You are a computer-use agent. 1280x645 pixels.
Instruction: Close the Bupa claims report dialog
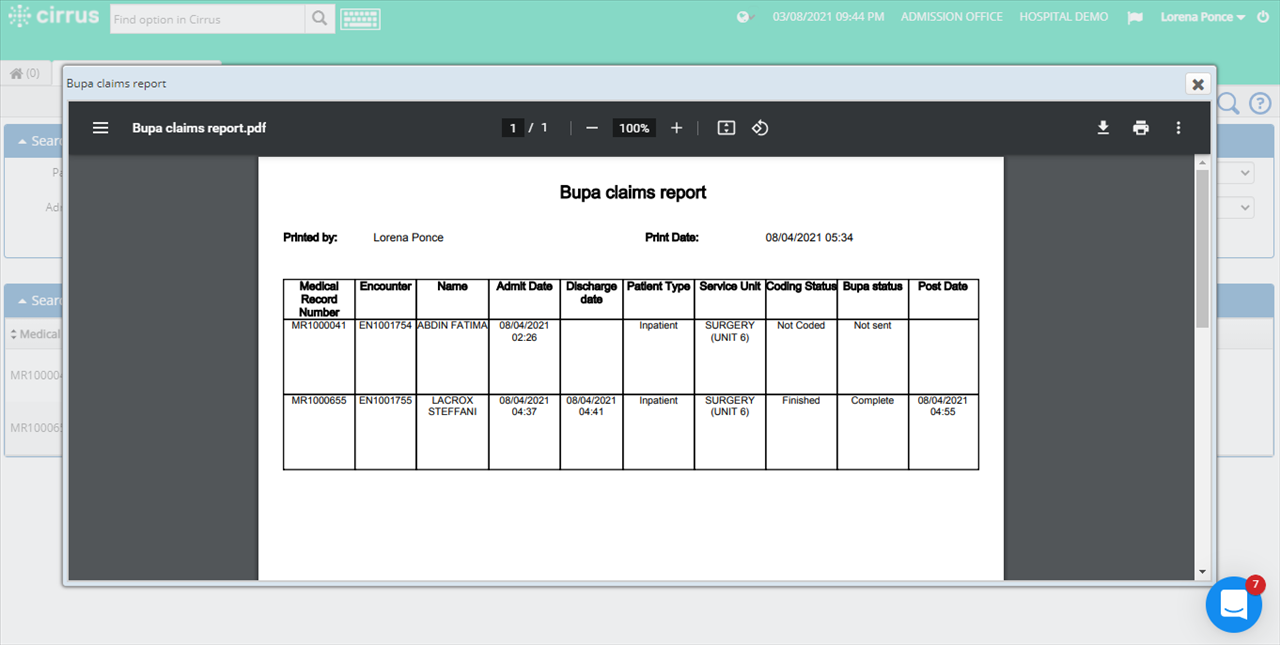coord(1197,84)
